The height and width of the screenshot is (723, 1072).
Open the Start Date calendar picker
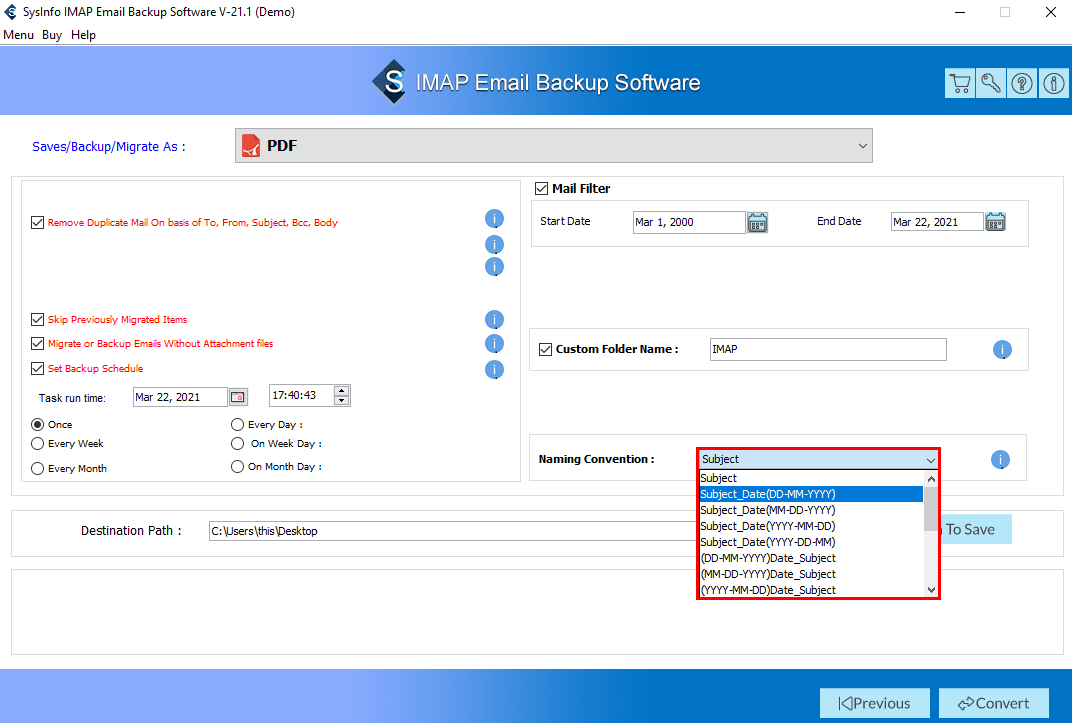click(x=758, y=222)
